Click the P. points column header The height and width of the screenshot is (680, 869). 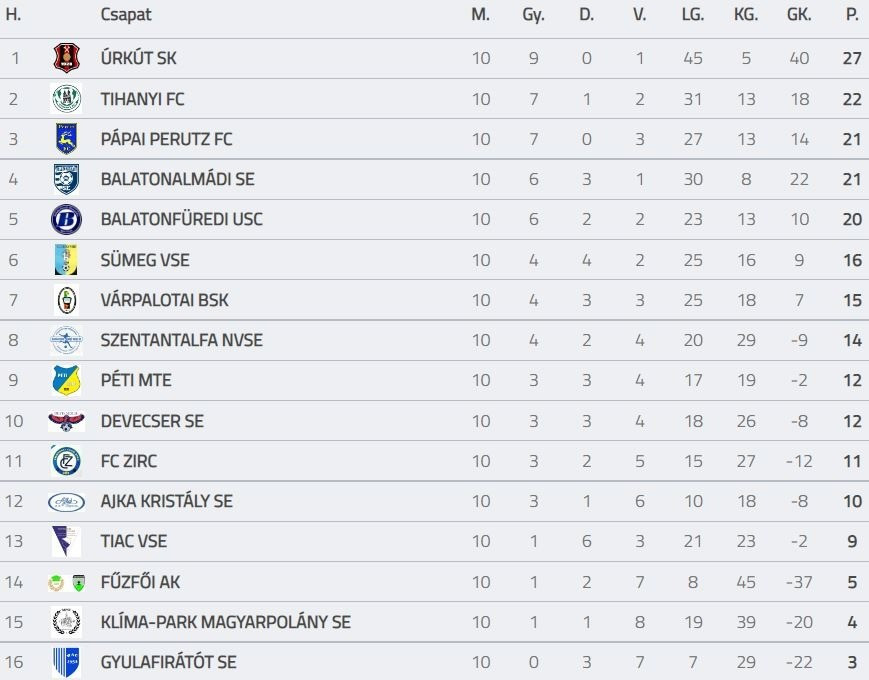click(x=852, y=15)
